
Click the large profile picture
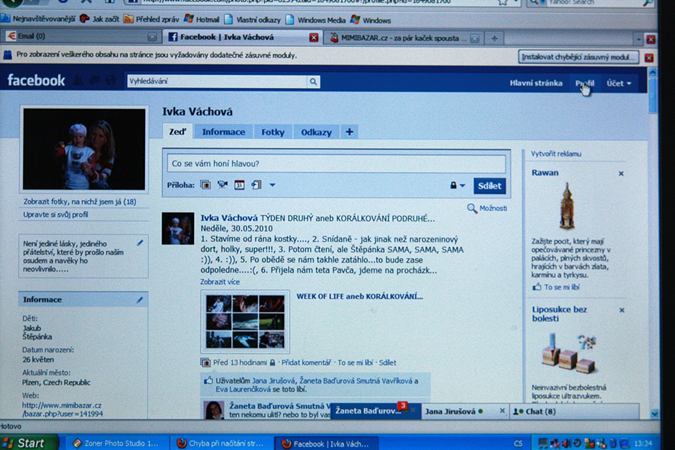click(x=84, y=149)
